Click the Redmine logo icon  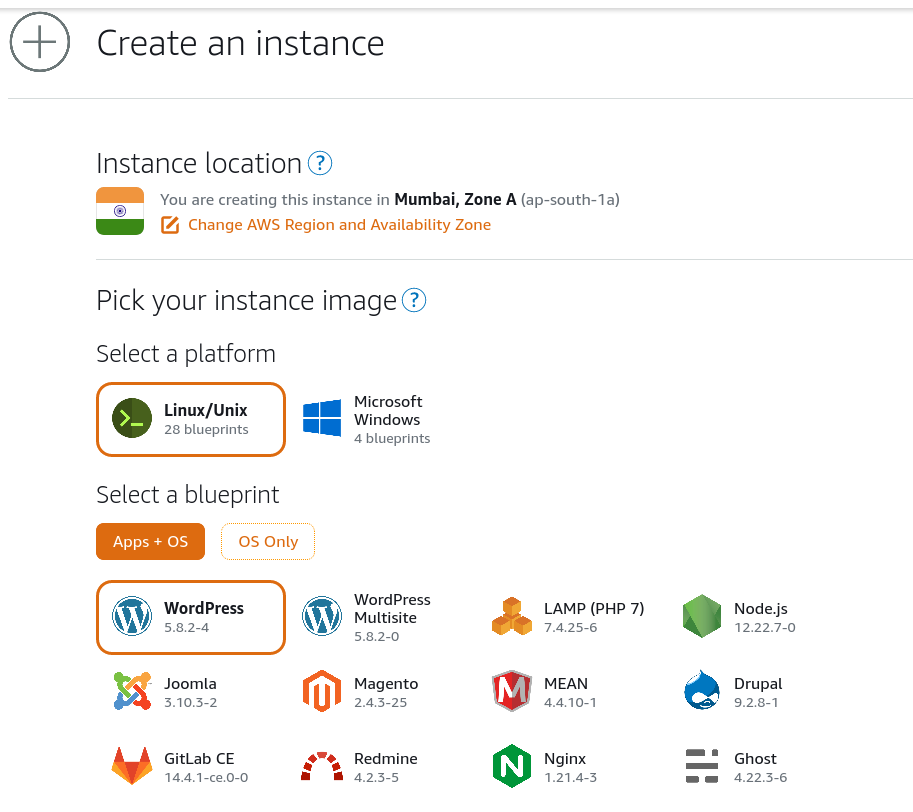tap(322, 766)
